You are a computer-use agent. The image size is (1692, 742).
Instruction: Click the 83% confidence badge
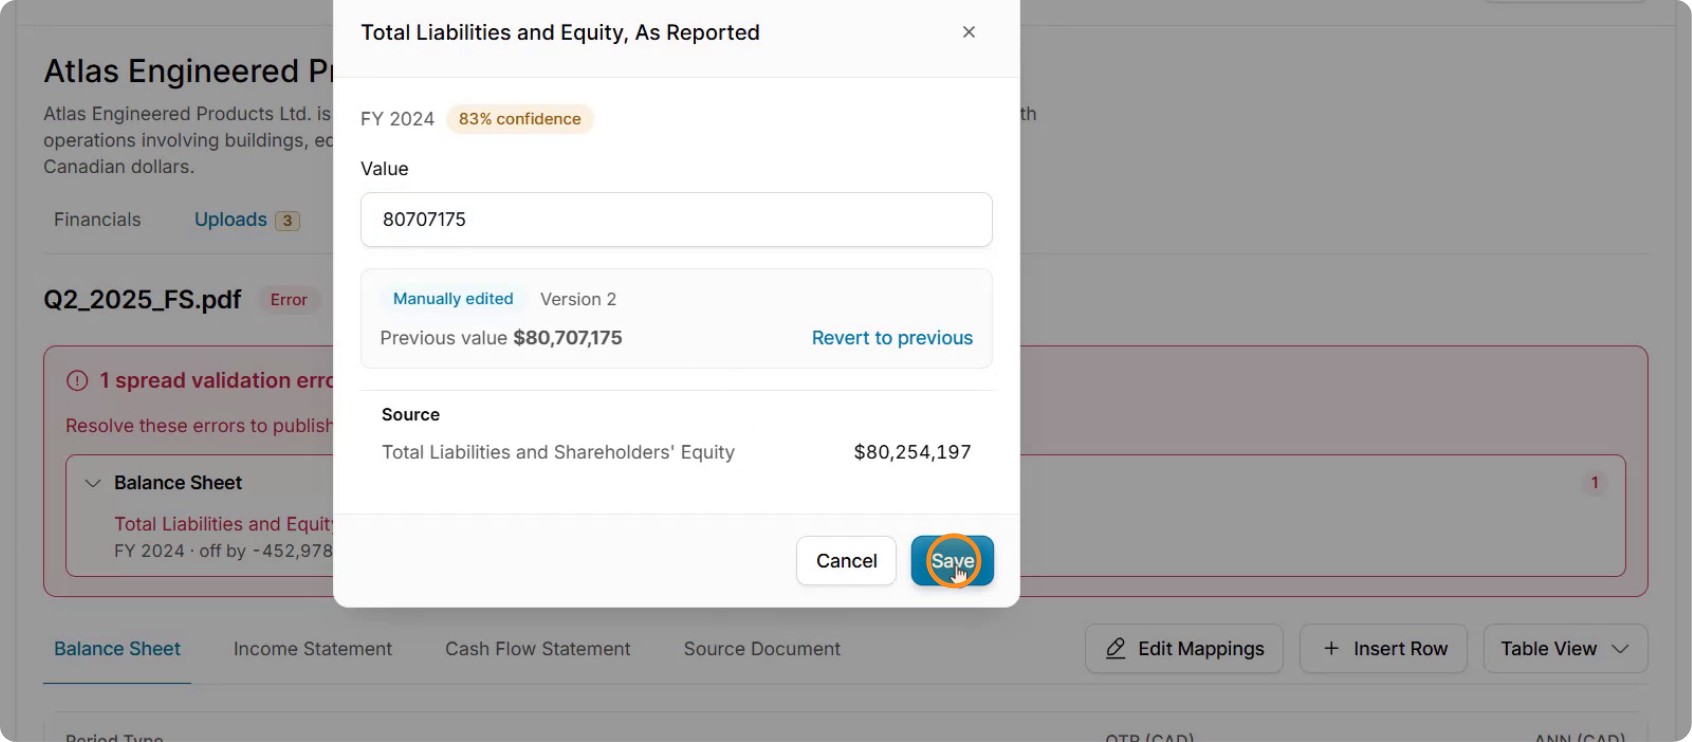520,119
